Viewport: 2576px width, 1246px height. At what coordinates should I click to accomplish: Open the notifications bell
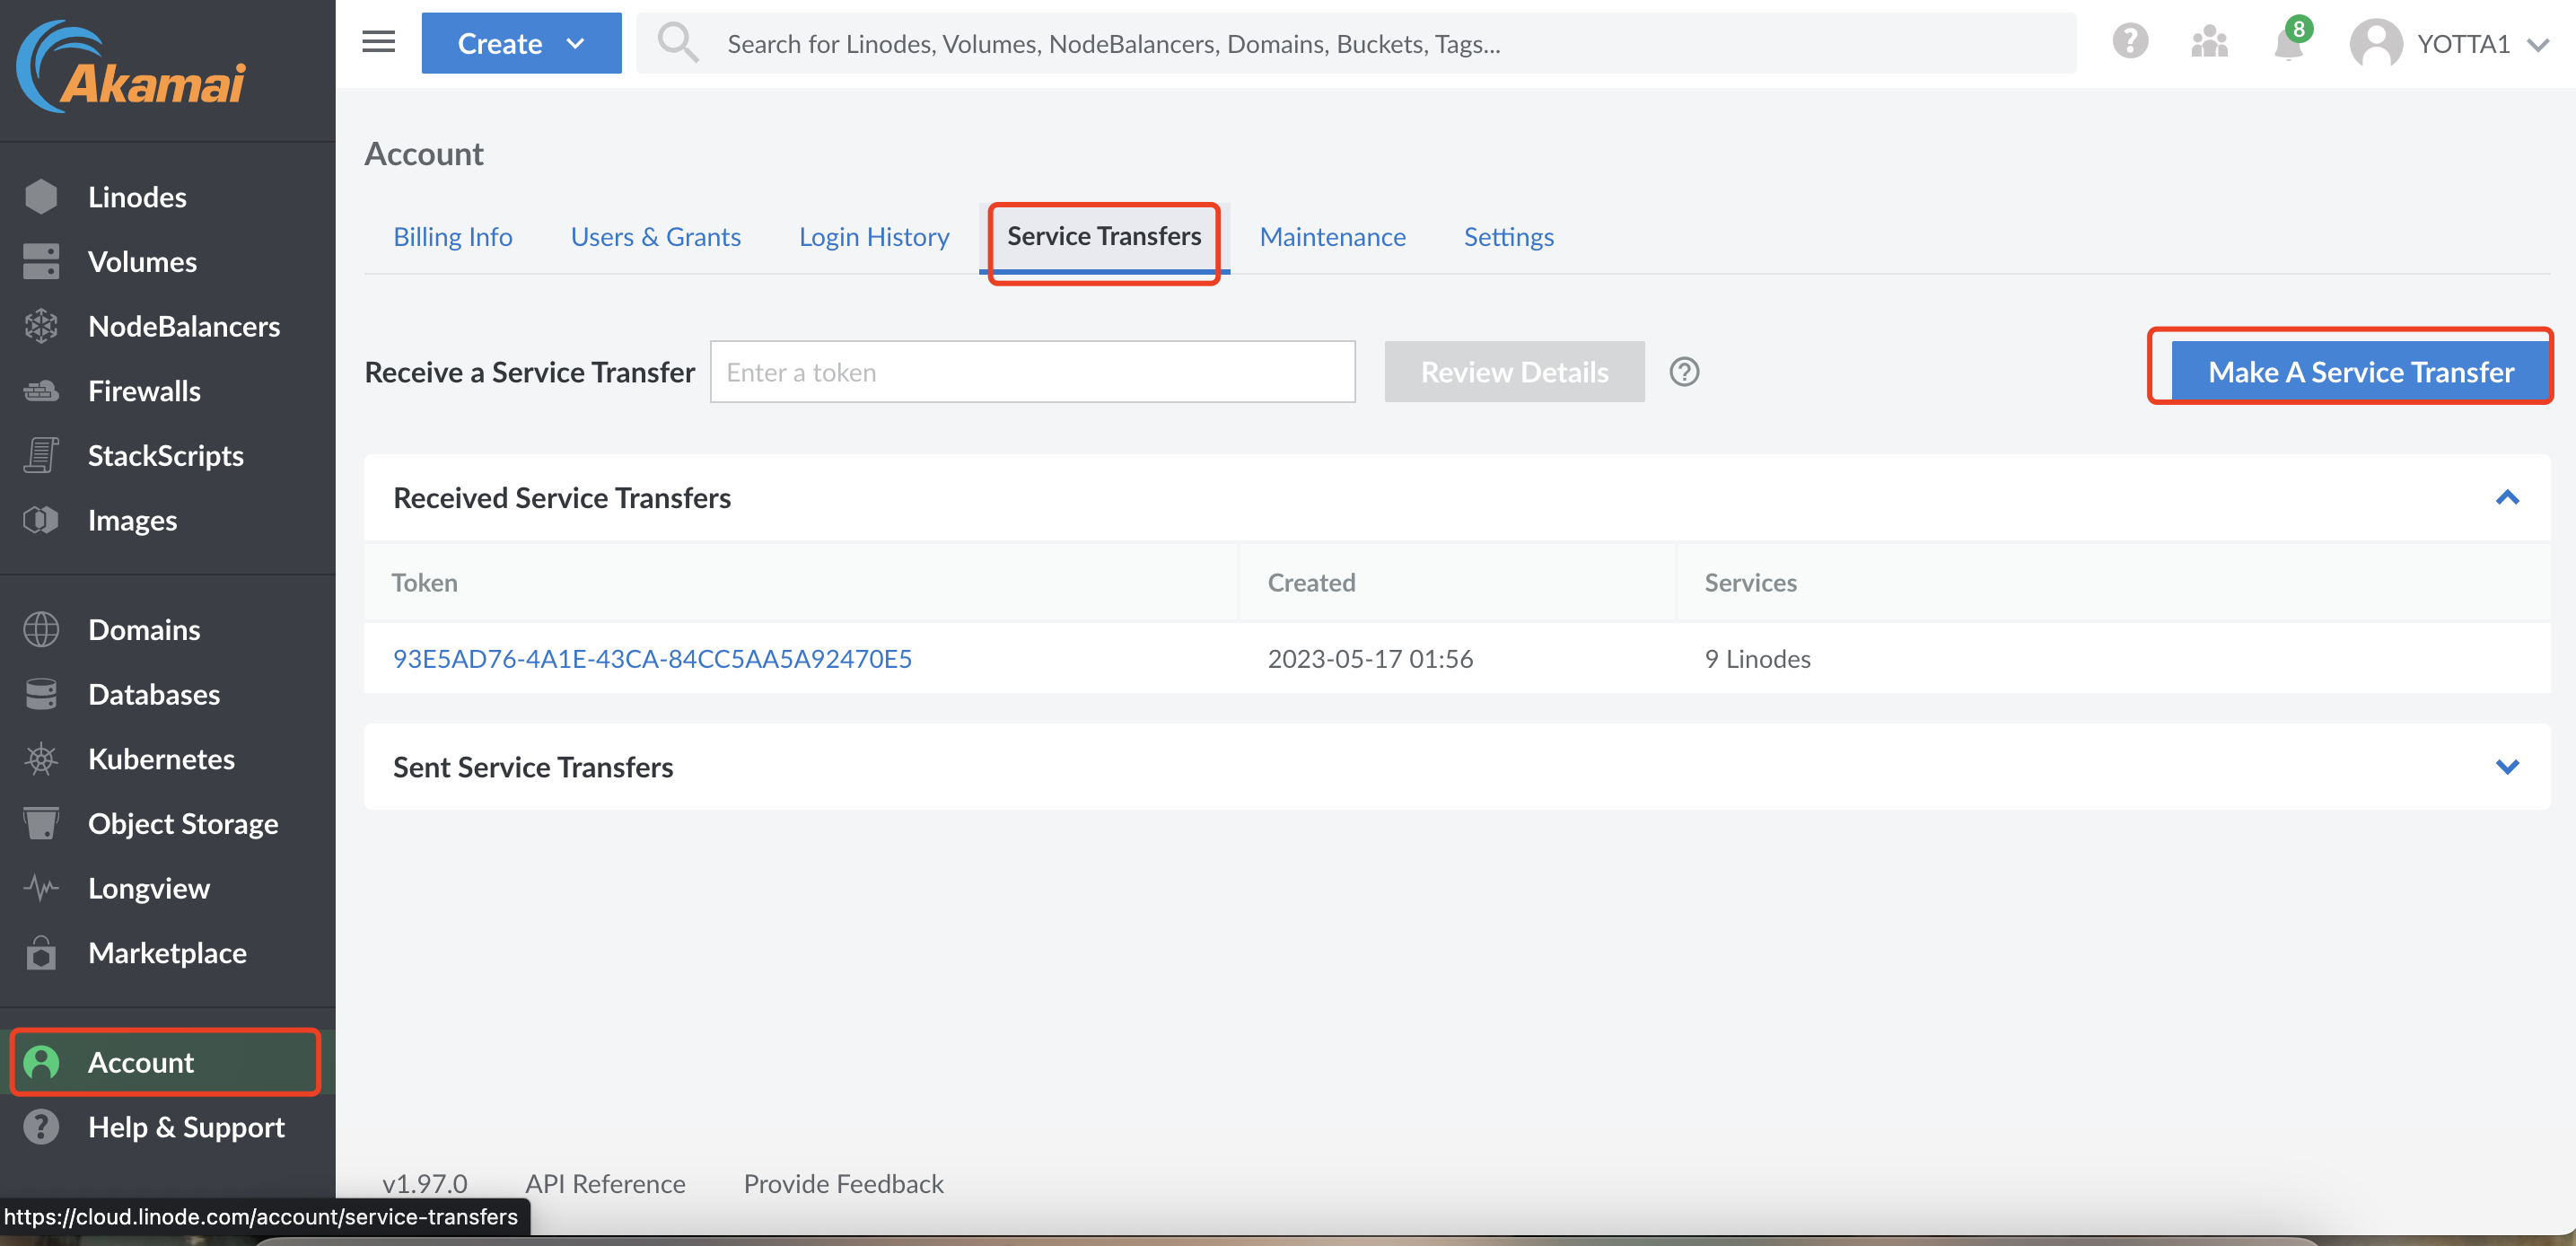pyautogui.click(x=2288, y=43)
